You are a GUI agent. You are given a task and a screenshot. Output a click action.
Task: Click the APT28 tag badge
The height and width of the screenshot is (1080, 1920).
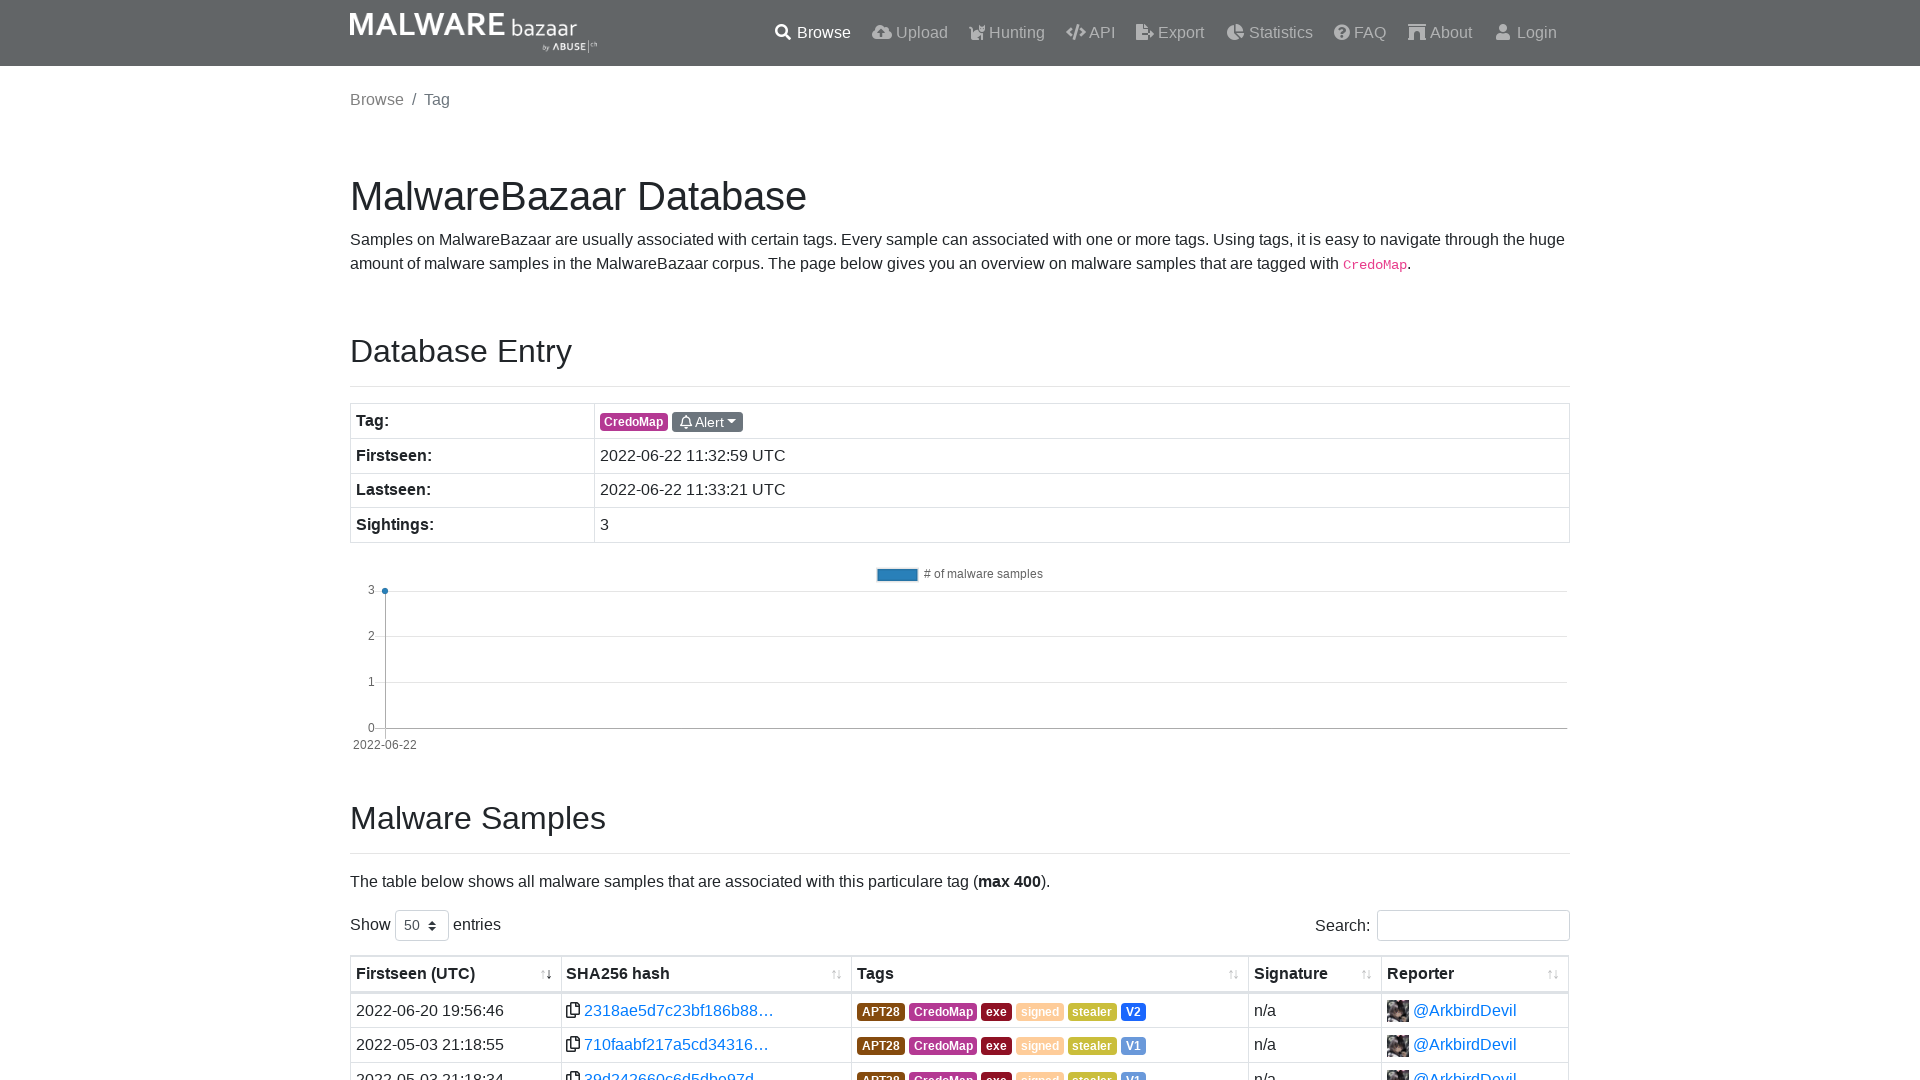tap(880, 1011)
